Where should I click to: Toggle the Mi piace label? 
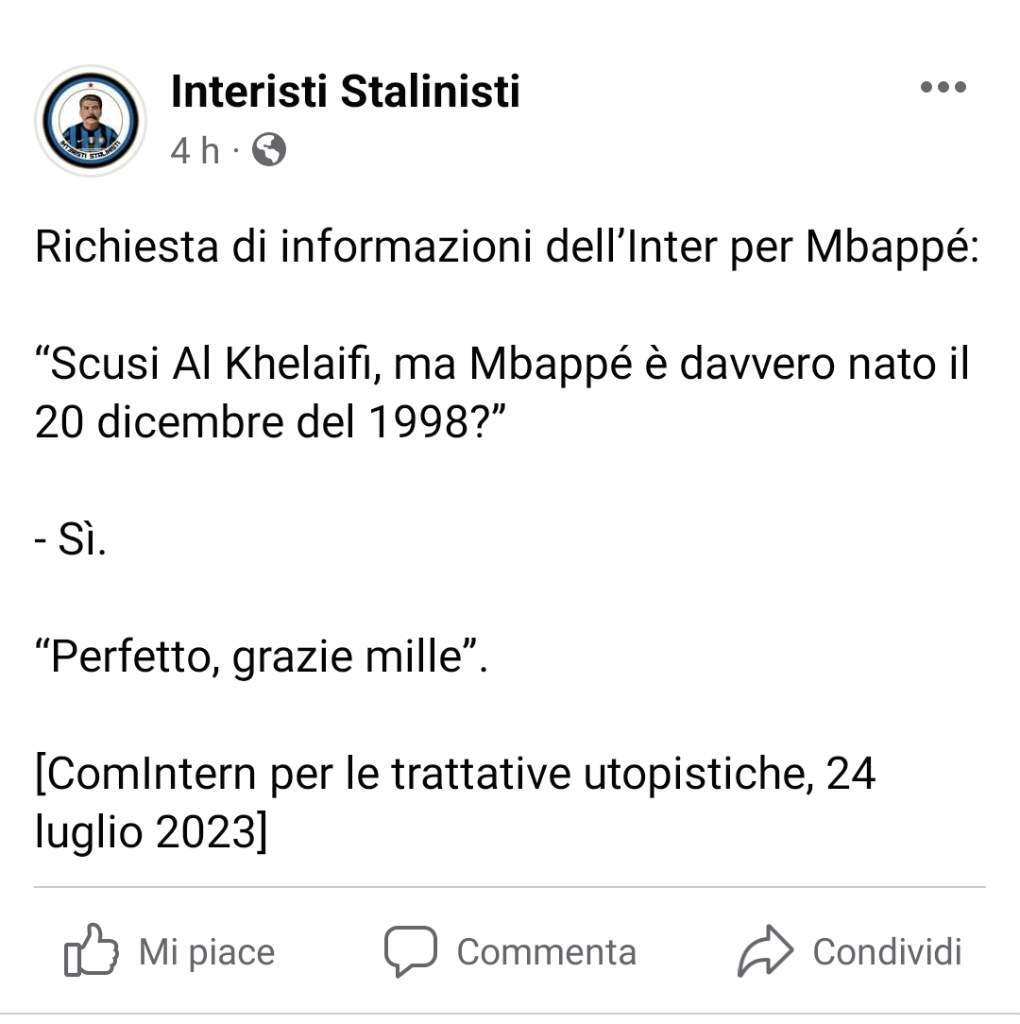pos(207,952)
